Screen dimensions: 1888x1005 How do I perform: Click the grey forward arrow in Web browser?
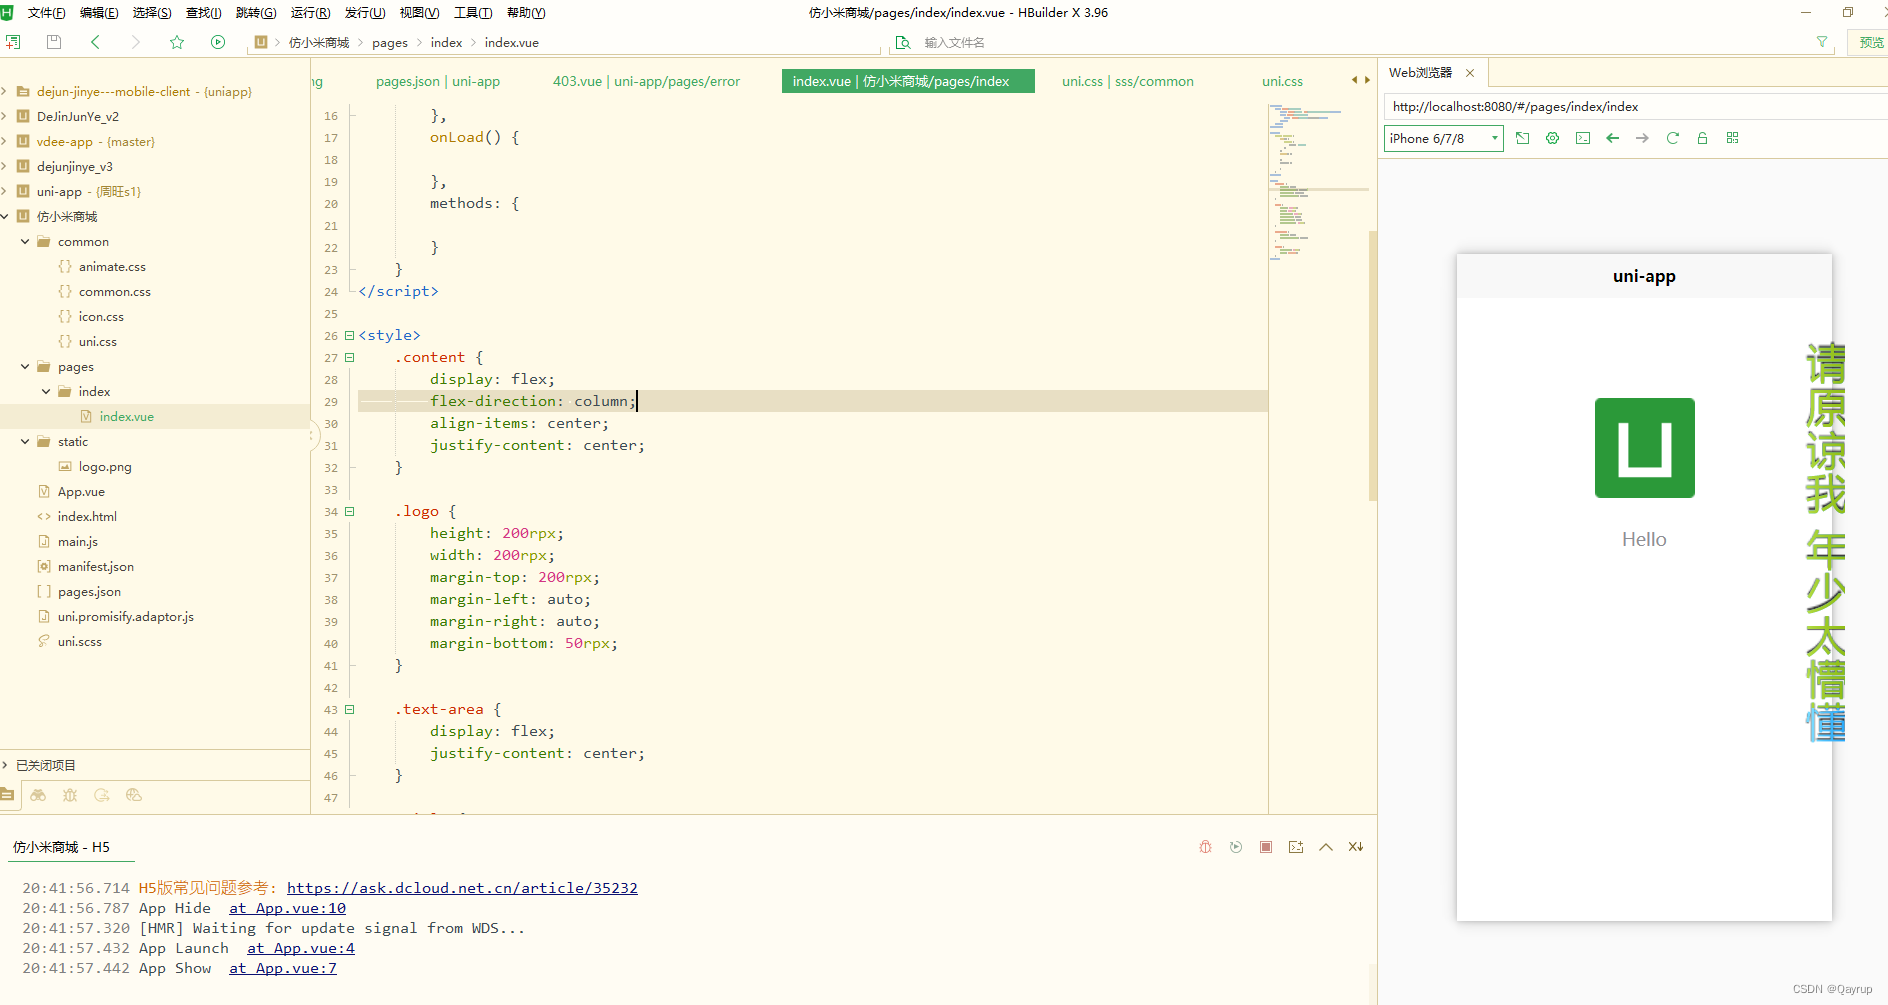[1642, 138]
